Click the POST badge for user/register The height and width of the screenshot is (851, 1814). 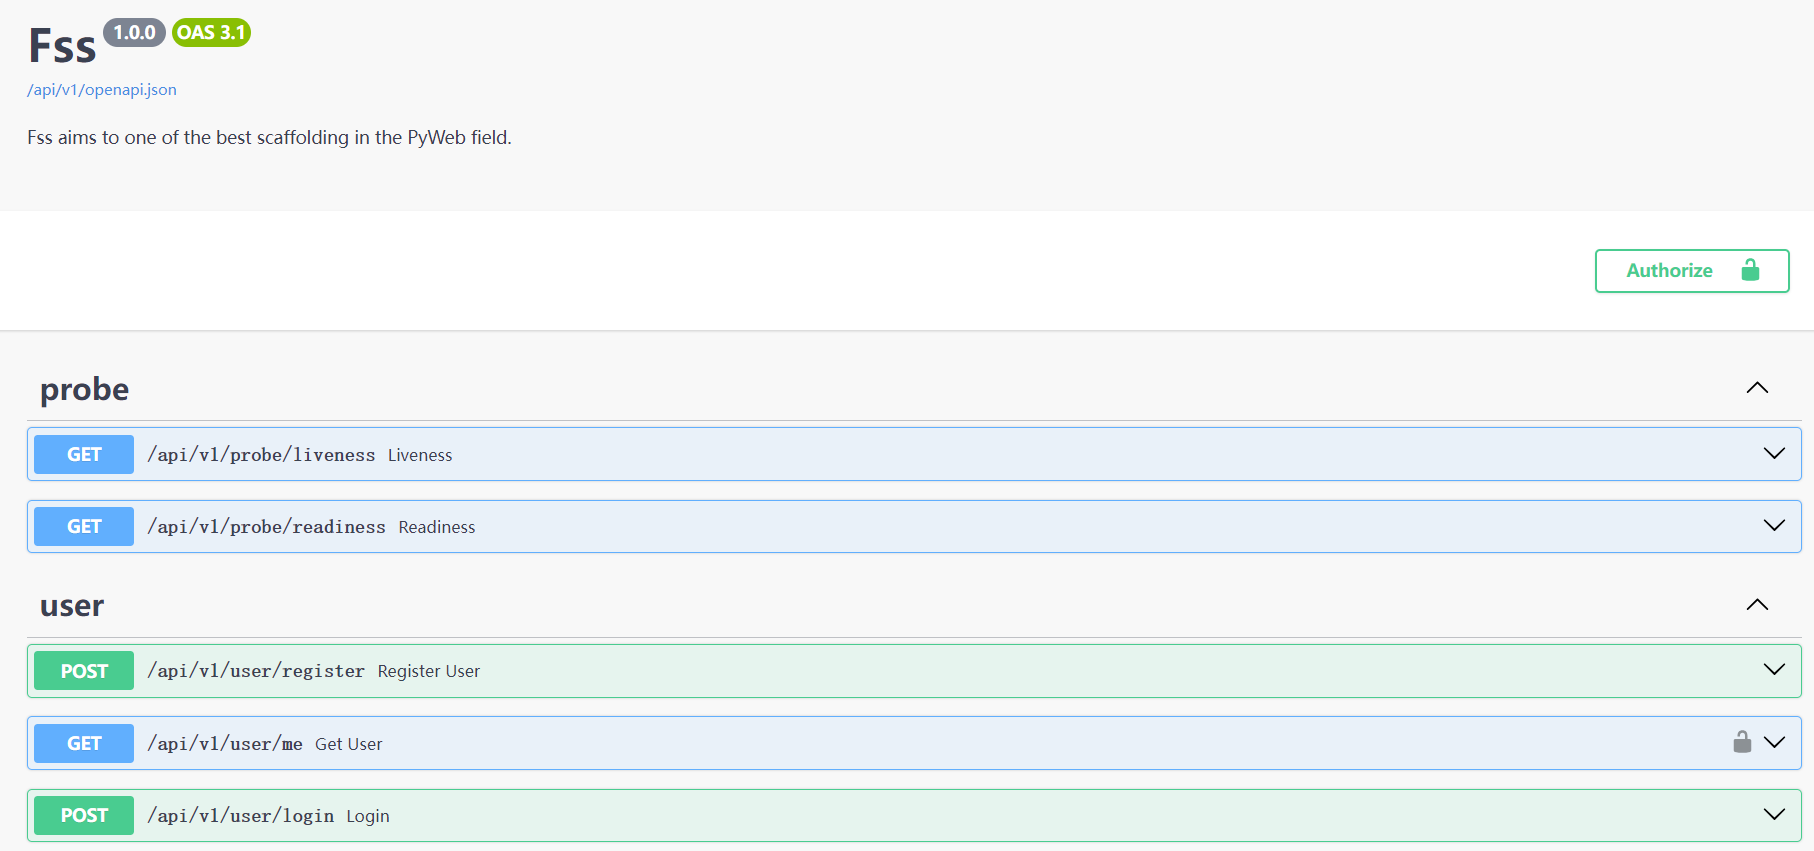pos(84,671)
